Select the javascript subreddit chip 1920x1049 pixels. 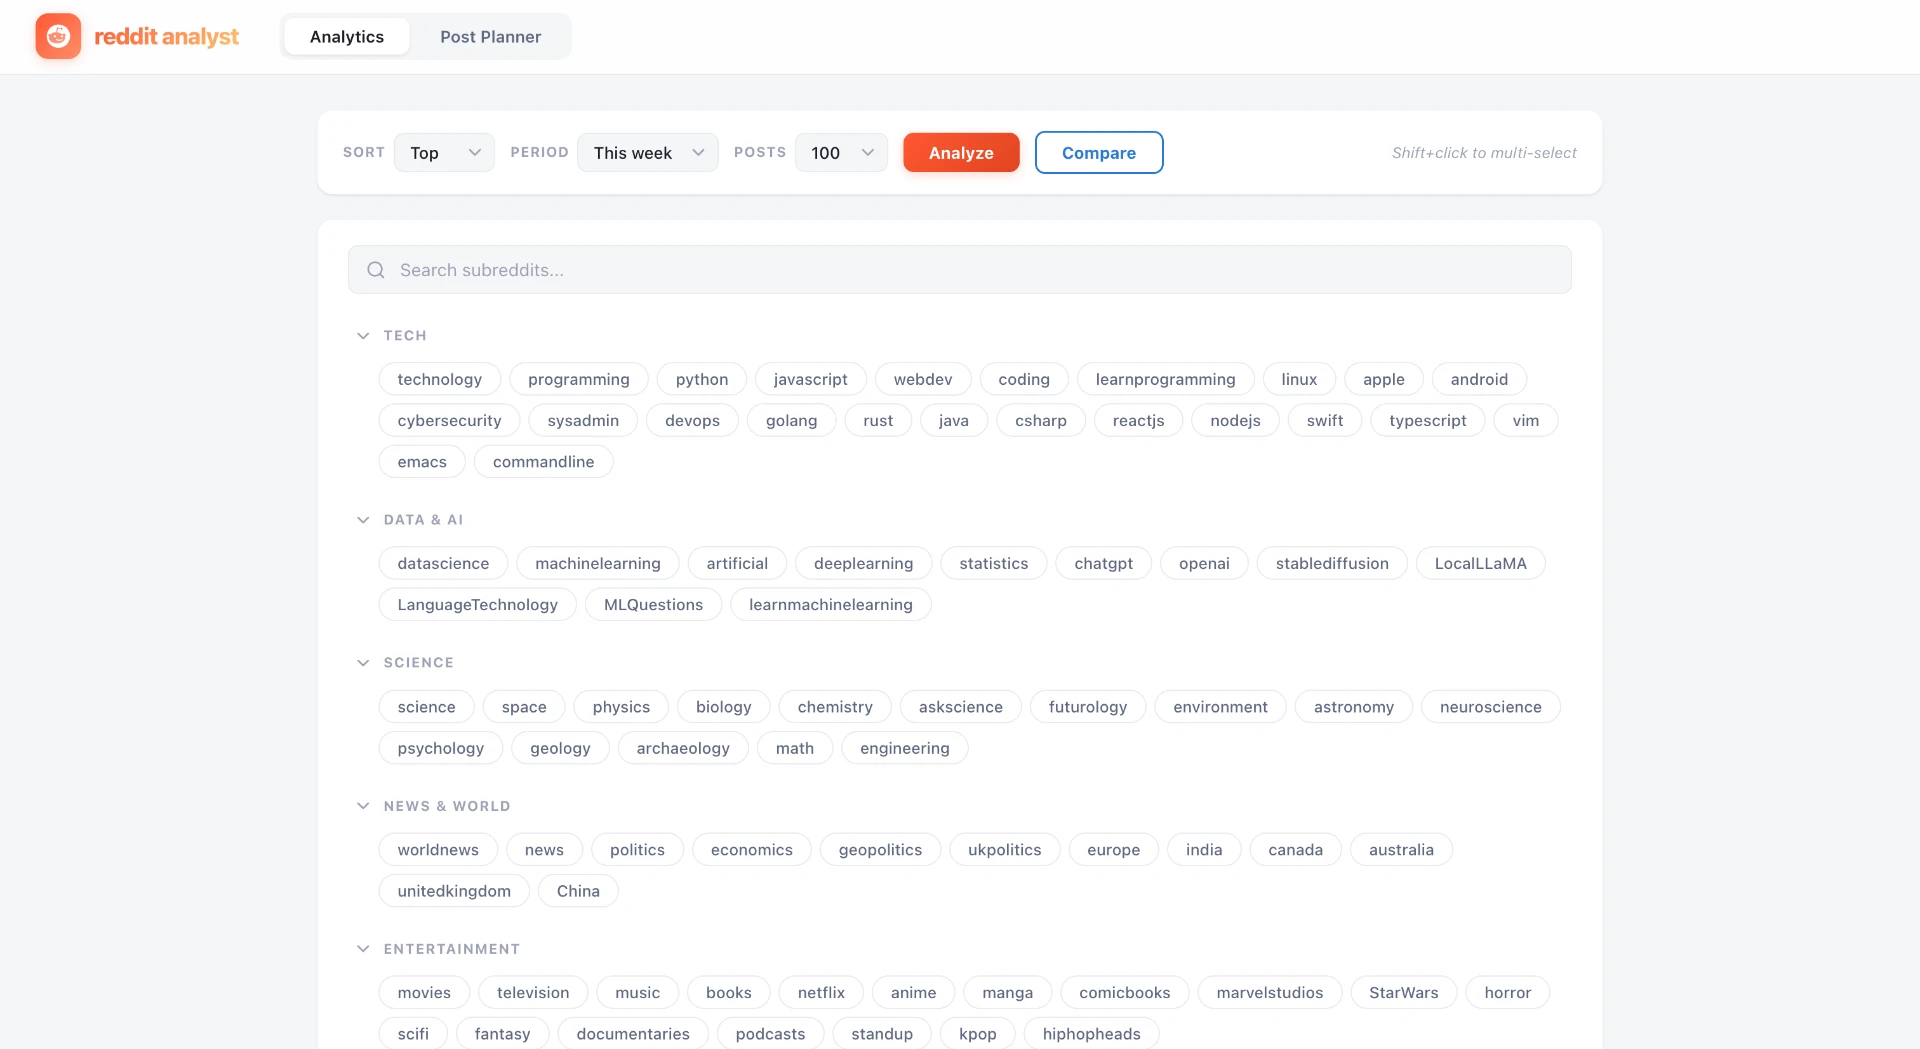[811, 379]
